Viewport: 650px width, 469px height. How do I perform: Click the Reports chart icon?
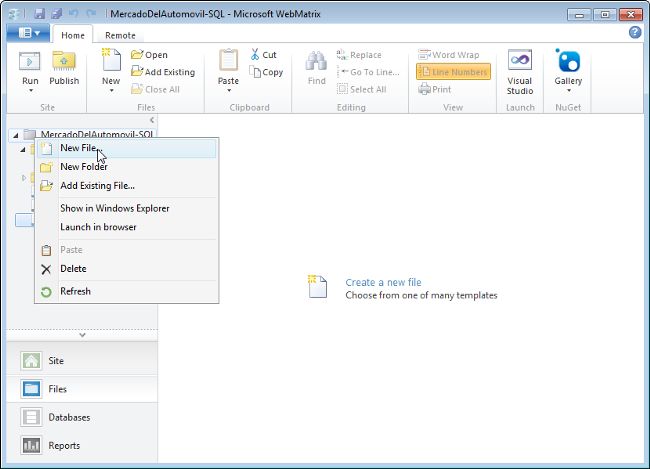[x=31, y=445]
